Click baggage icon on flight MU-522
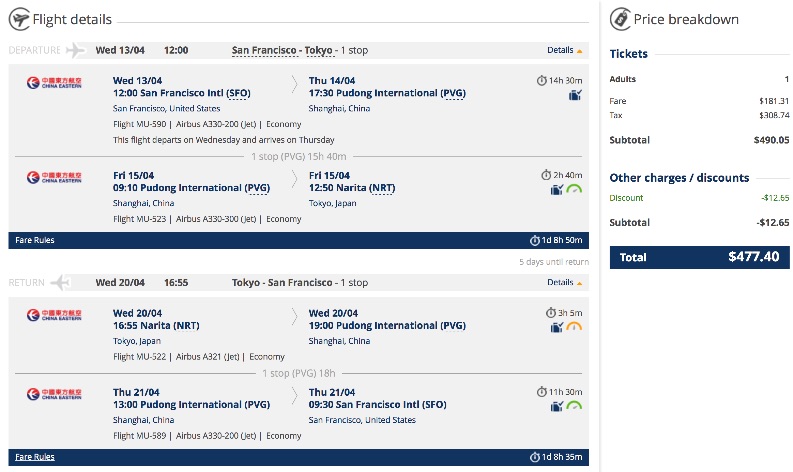Viewport: 793px width, 472px height. point(556,327)
